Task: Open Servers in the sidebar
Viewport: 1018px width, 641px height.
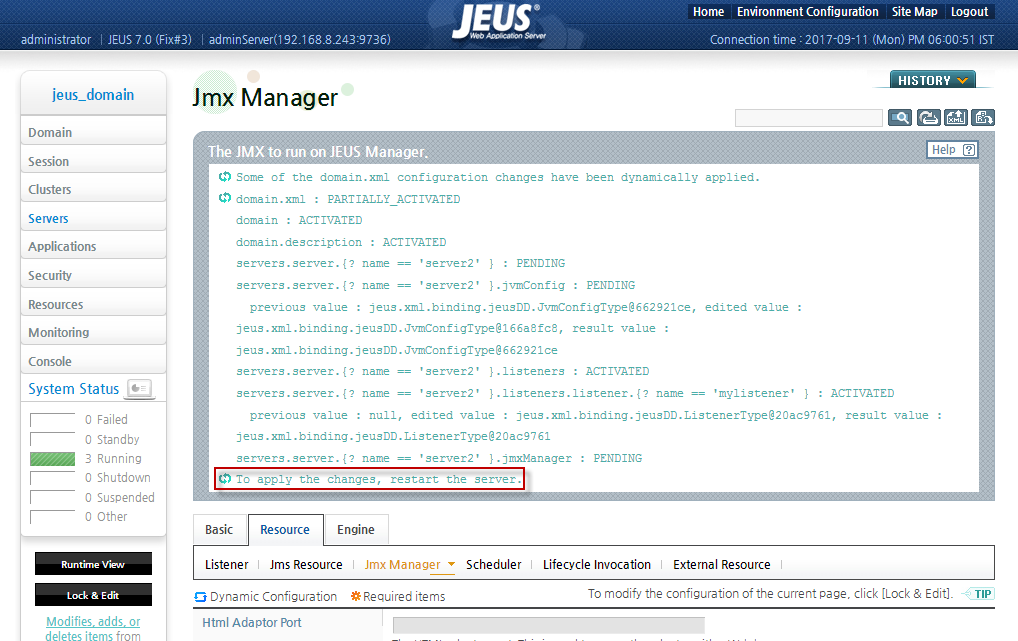Action: pos(93,218)
